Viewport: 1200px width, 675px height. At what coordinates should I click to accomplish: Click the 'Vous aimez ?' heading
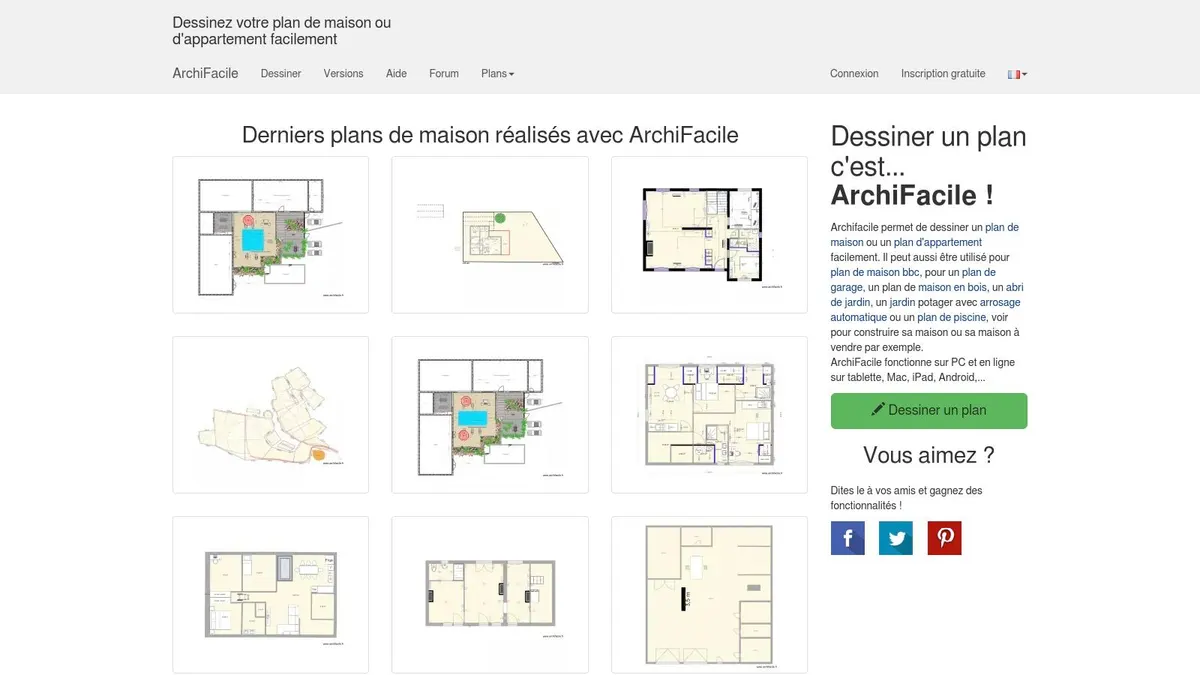tap(929, 455)
